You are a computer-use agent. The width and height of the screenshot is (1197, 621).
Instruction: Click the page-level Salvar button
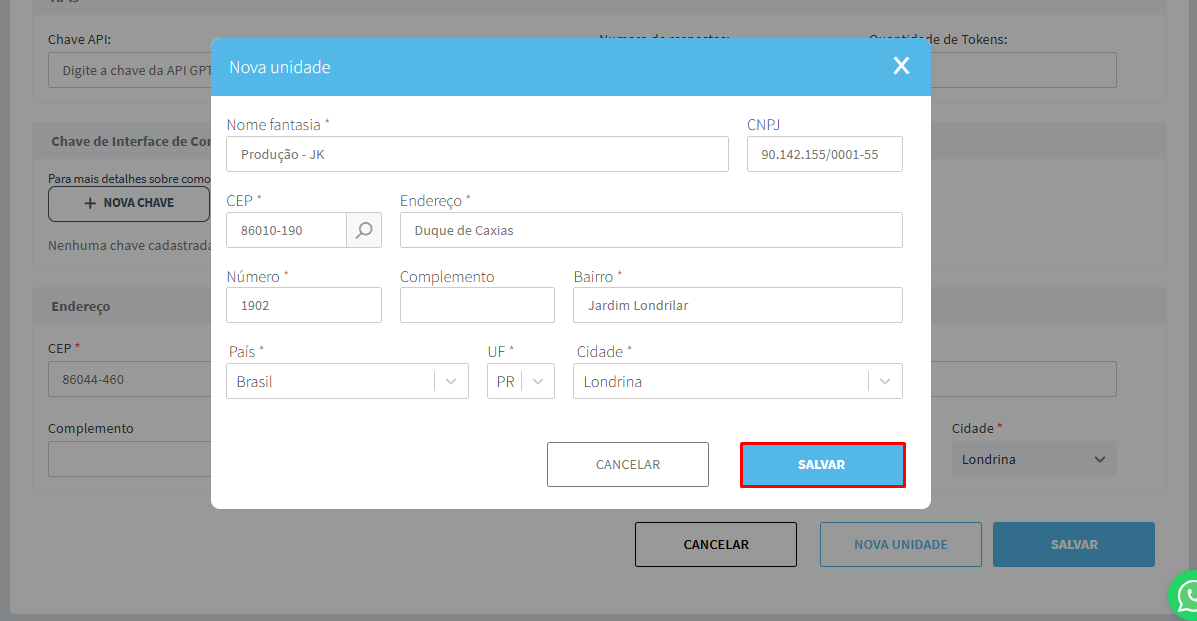1073,545
